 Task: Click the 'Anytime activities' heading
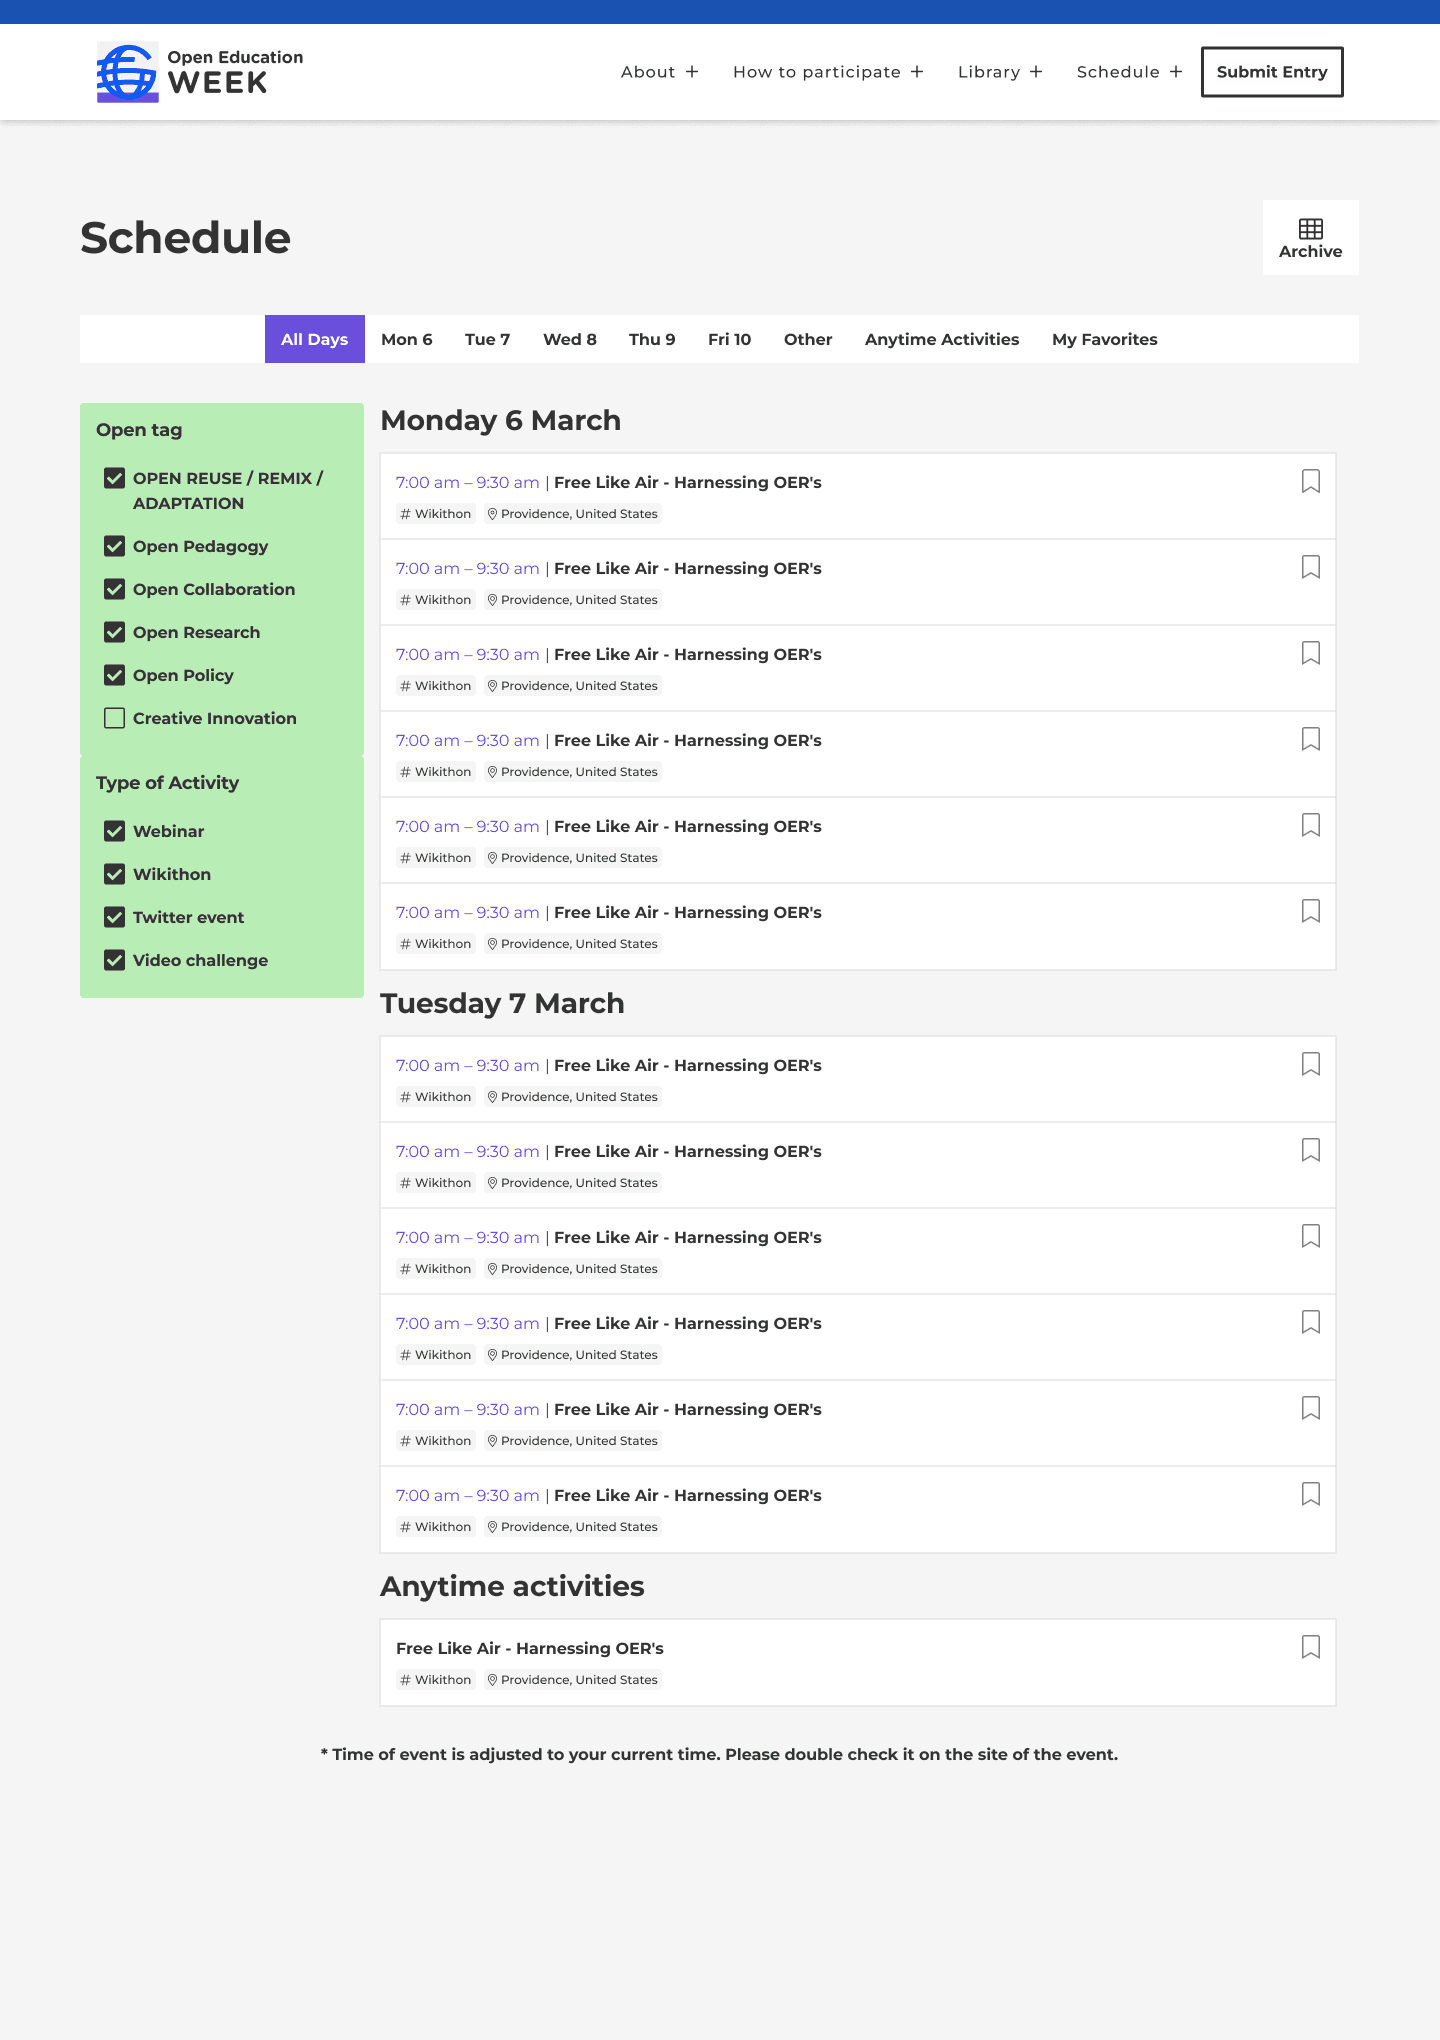(x=513, y=1586)
